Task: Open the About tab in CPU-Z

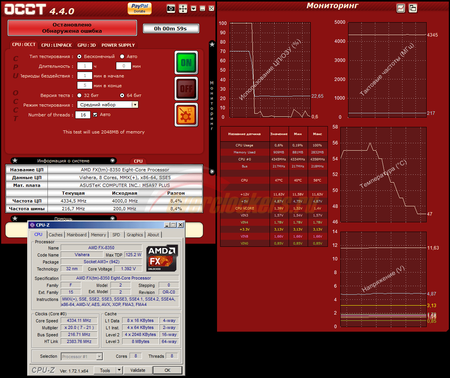Action: pyautogui.click(x=153, y=235)
